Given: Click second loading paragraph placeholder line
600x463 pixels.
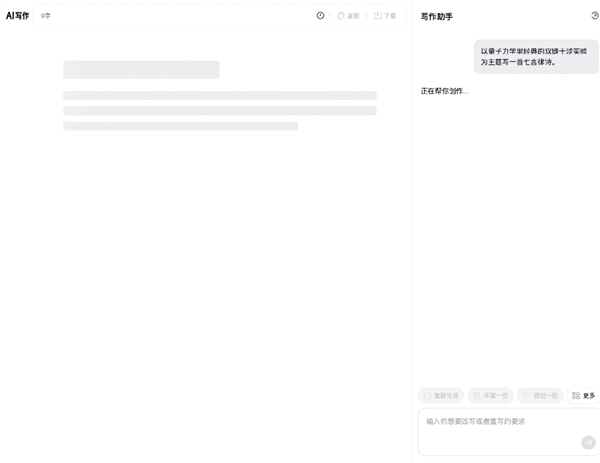Looking at the screenshot, I should (219, 111).
